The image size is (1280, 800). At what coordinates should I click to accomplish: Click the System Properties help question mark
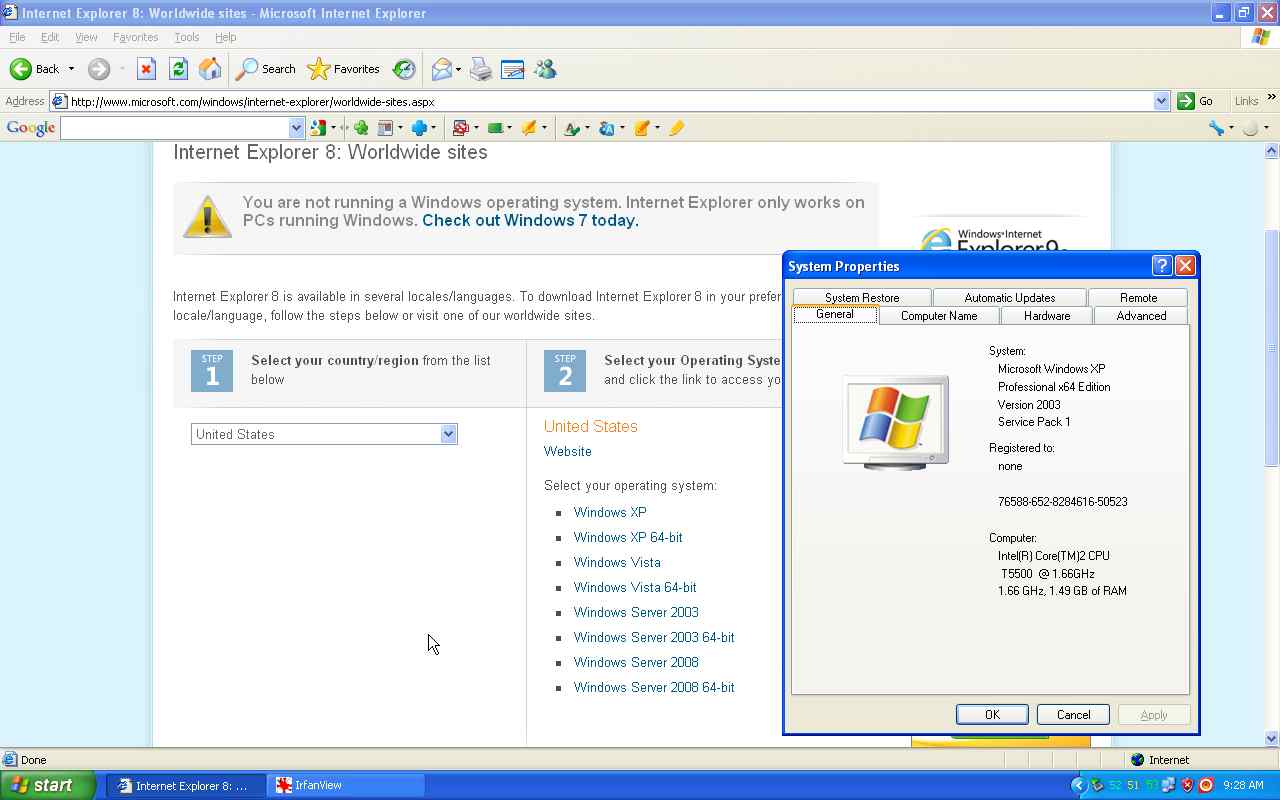coord(1161,265)
